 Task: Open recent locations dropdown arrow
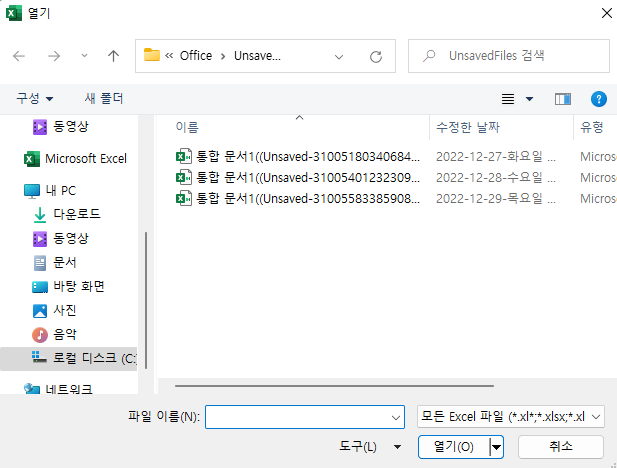click(x=84, y=55)
